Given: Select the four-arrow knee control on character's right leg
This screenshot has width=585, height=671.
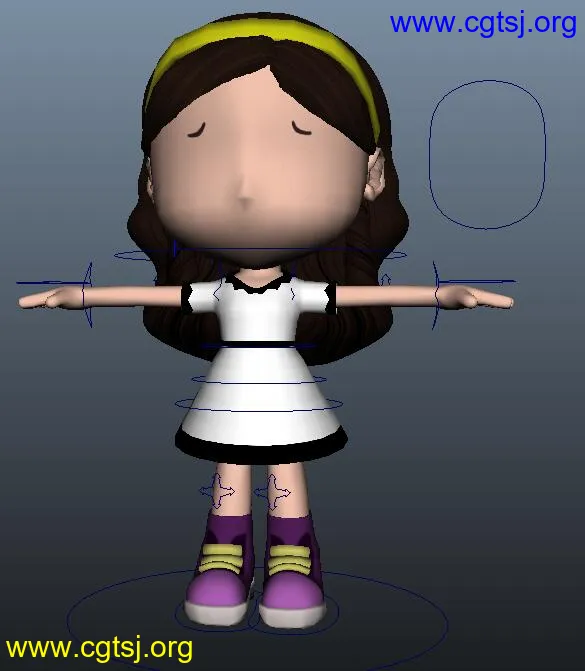Looking at the screenshot, I should pyautogui.click(x=217, y=491).
